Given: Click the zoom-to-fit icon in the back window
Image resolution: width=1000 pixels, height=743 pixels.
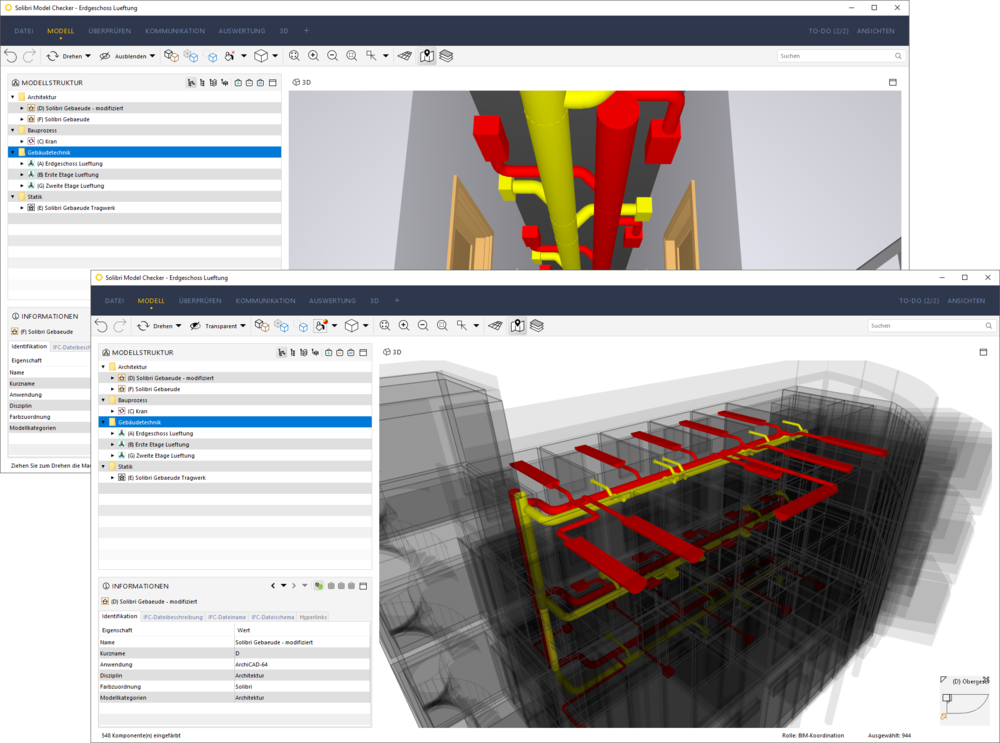Looking at the screenshot, I should (x=294, y=56).
